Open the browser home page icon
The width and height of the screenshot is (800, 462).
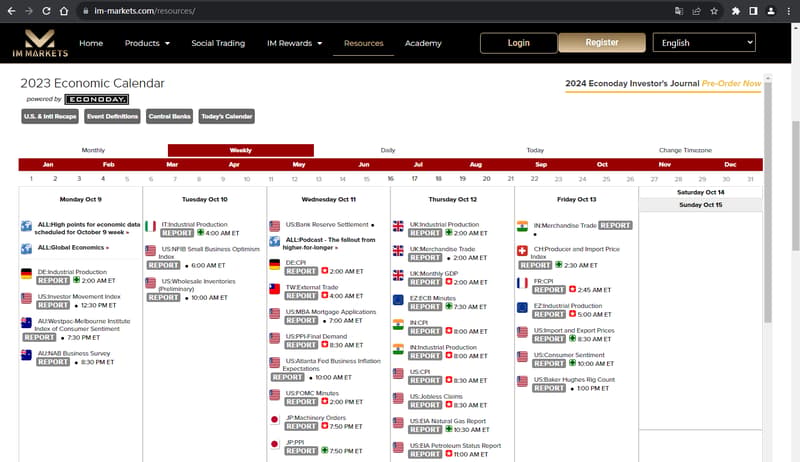(x=64, y=11)
